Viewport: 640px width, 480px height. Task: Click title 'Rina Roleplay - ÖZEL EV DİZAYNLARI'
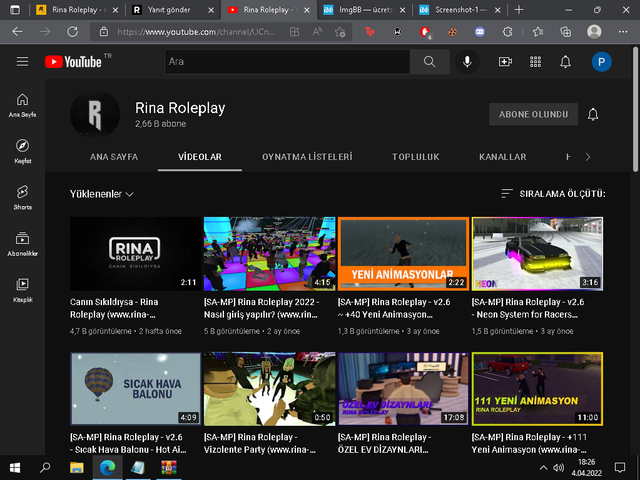(384, 443)
